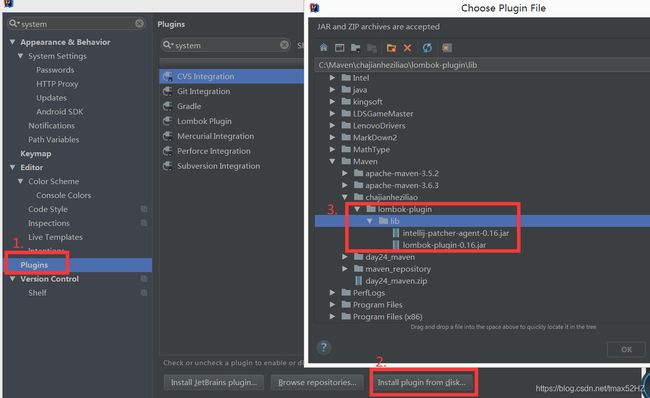
Task: Click the Gradle plugin icon
Action: 168,106
